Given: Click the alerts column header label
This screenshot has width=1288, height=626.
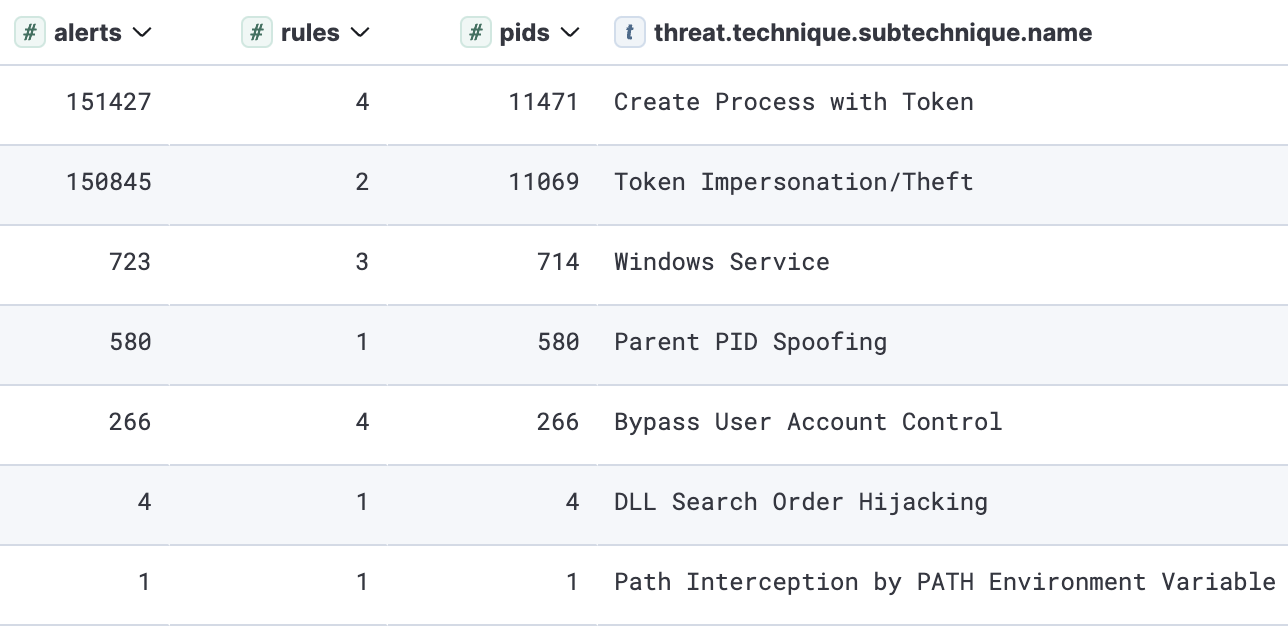Looking at the screenshot, I should [88, 33].
